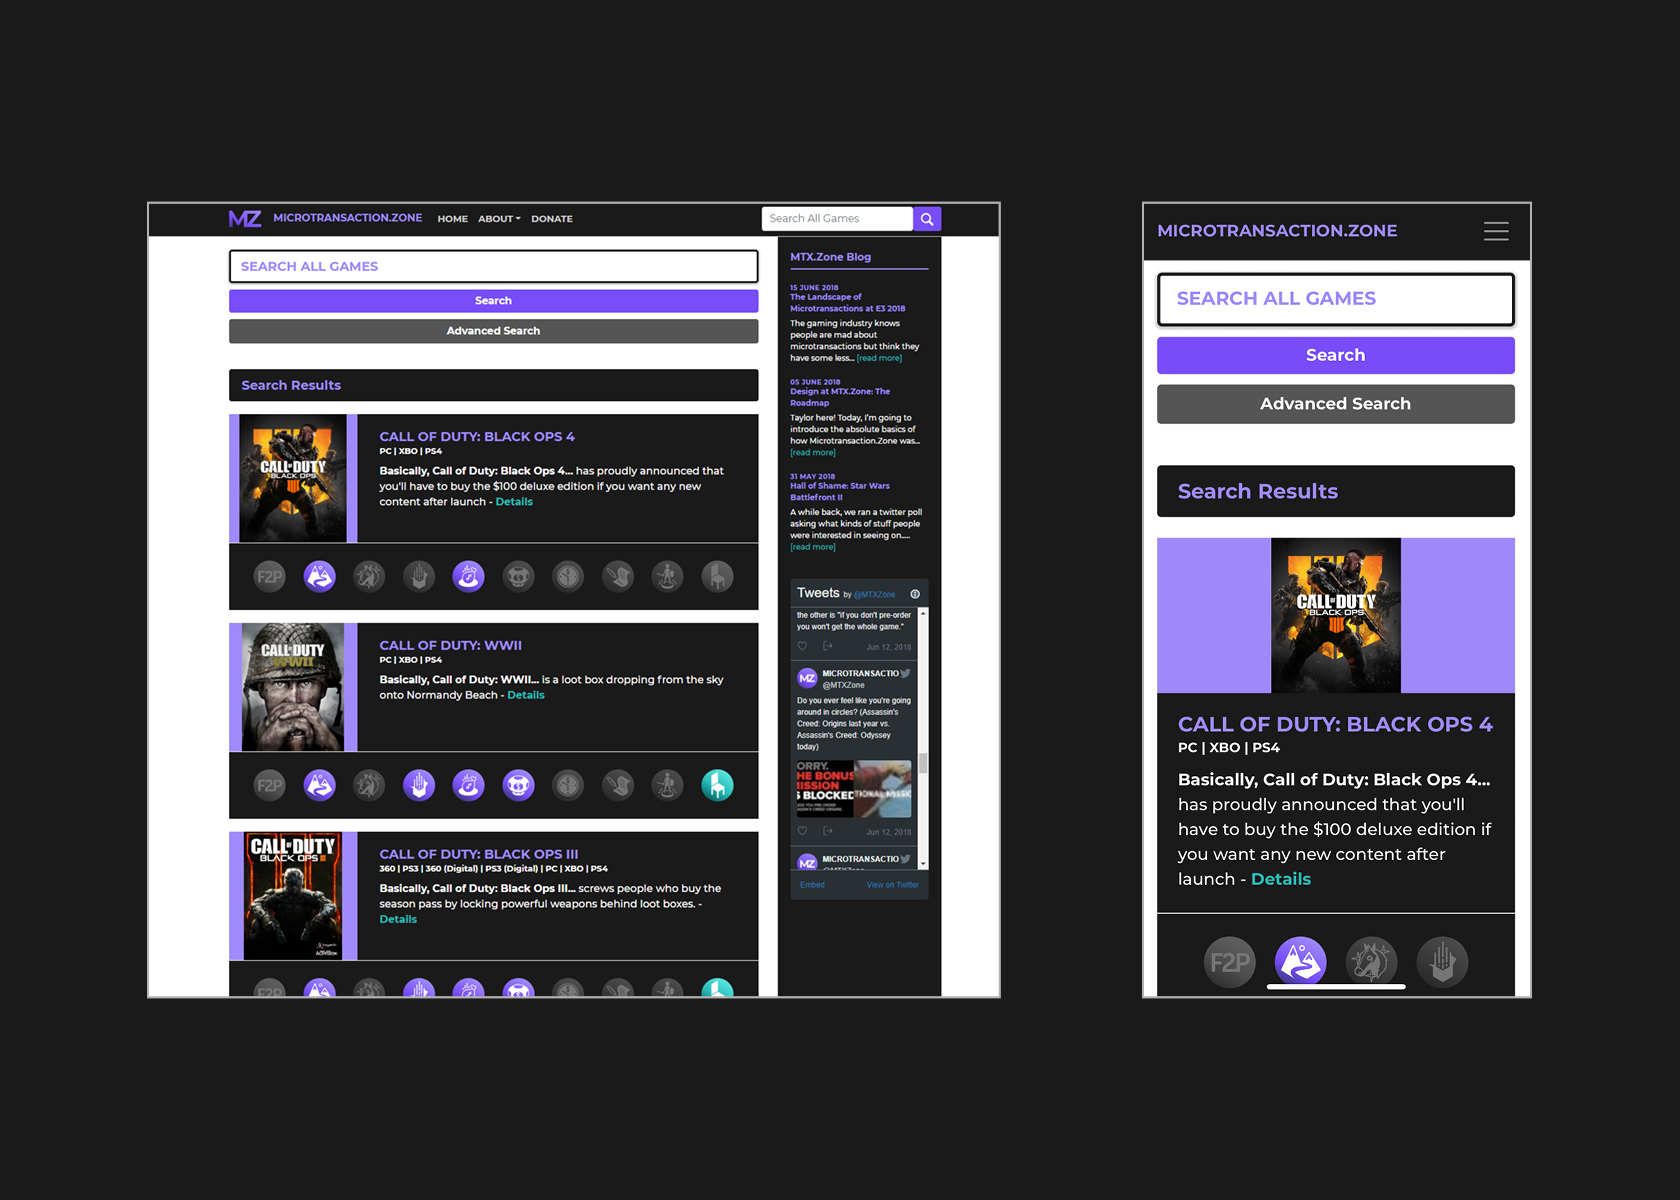The height and width of the screenshot is (1200, 1680).
Task: Click Embed link below the tweets
Action: click(x=812, y=885)
